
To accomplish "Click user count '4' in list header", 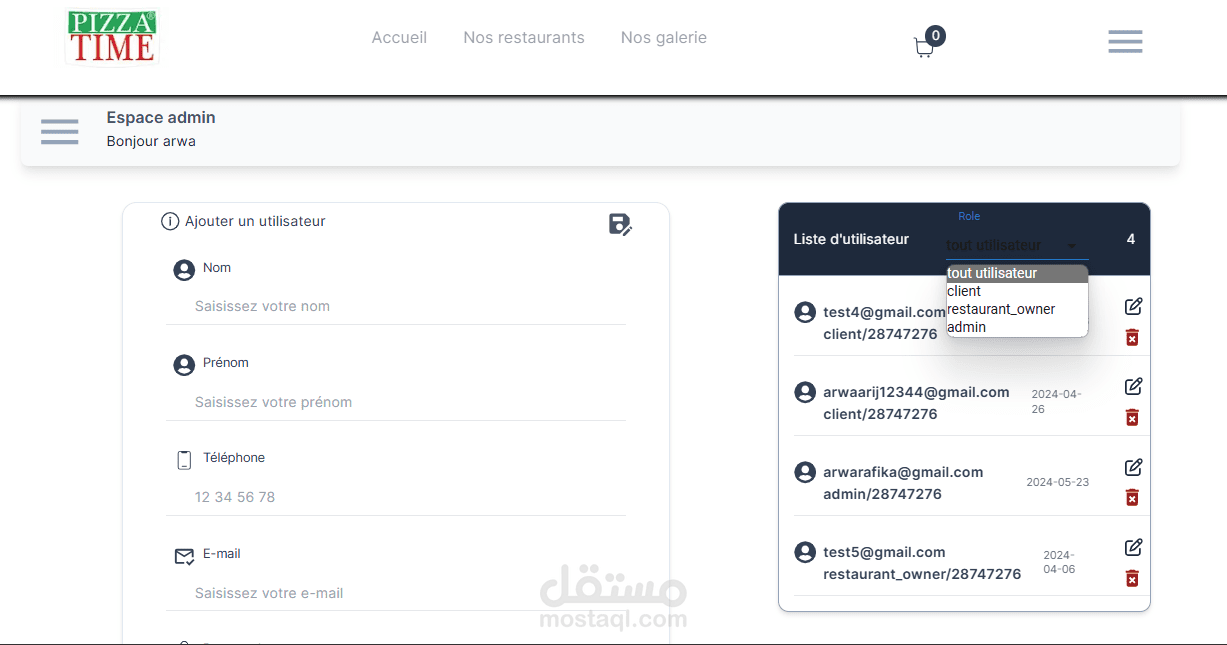I will (x=1131, y=239).
